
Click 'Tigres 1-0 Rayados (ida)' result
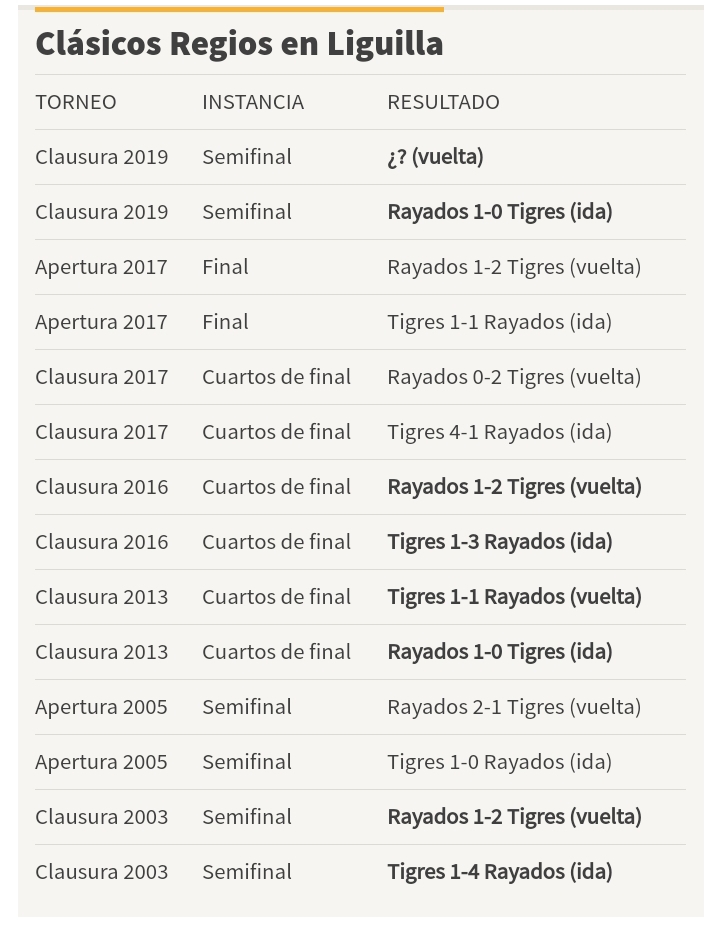pos(499,762)
